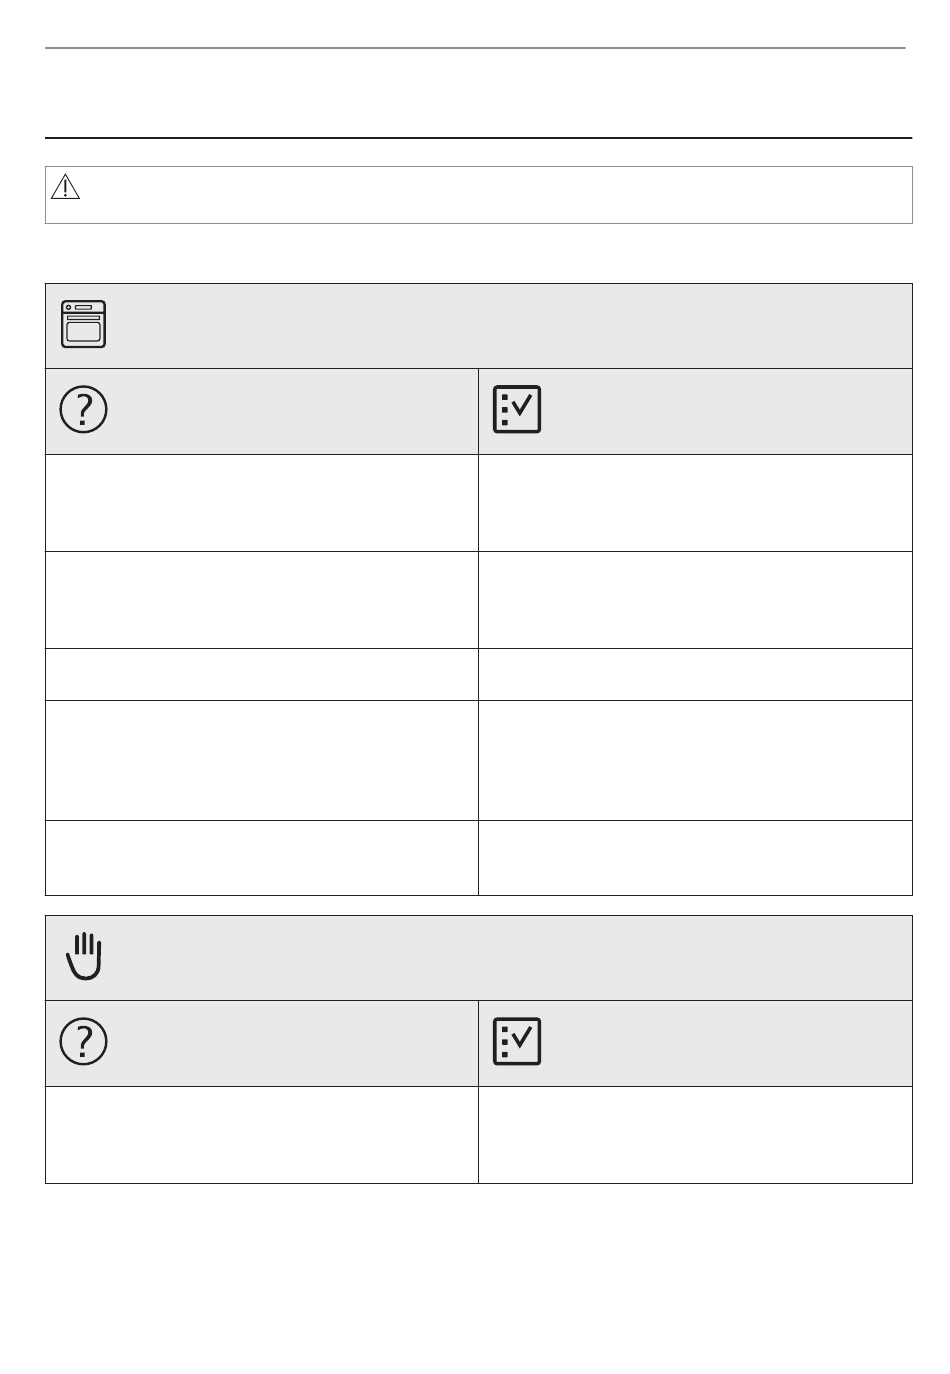
Task: Select the oven appliance icon
Action: tap(83, 324)
